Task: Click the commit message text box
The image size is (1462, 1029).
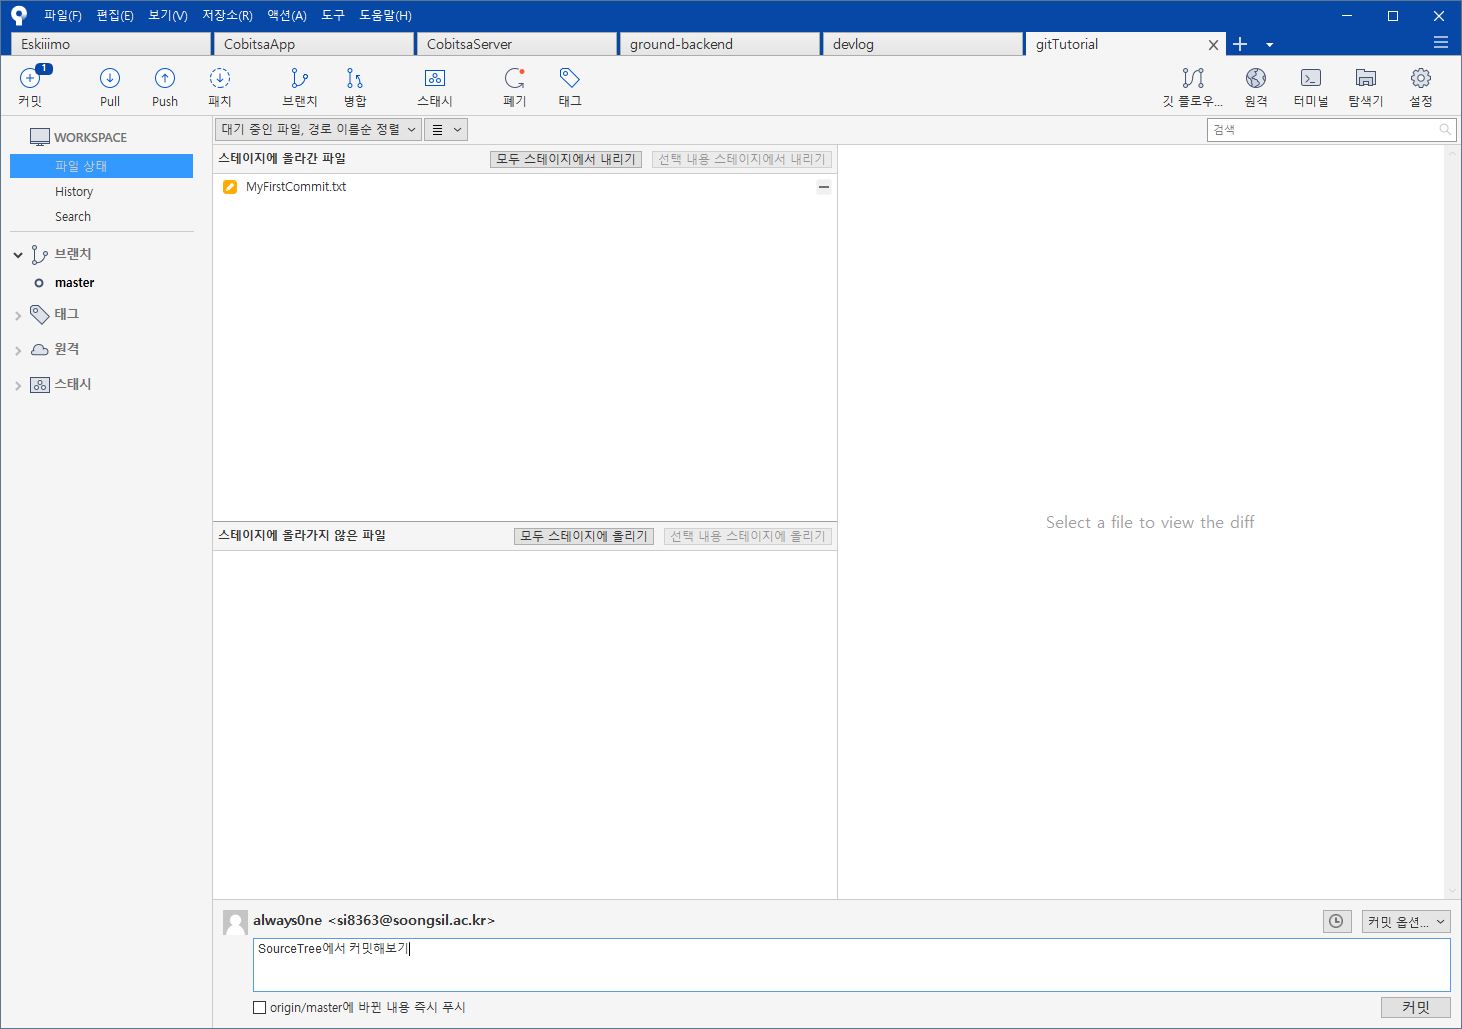Action: pyautogui.click(x=851, y=965)
